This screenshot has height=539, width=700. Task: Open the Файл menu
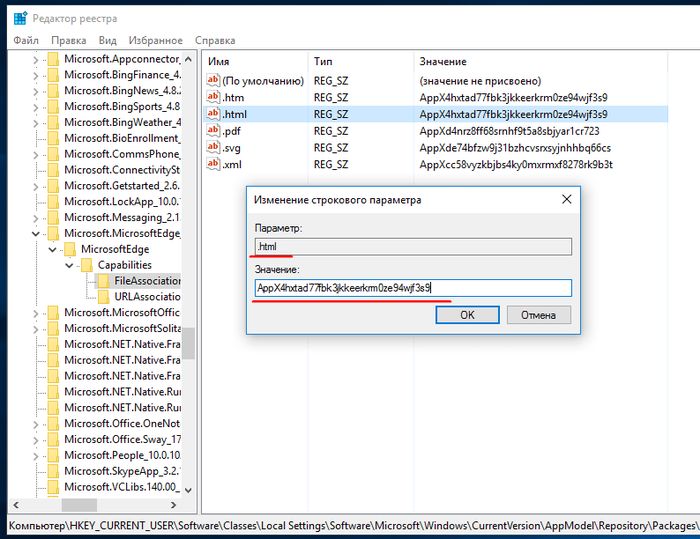26,40
